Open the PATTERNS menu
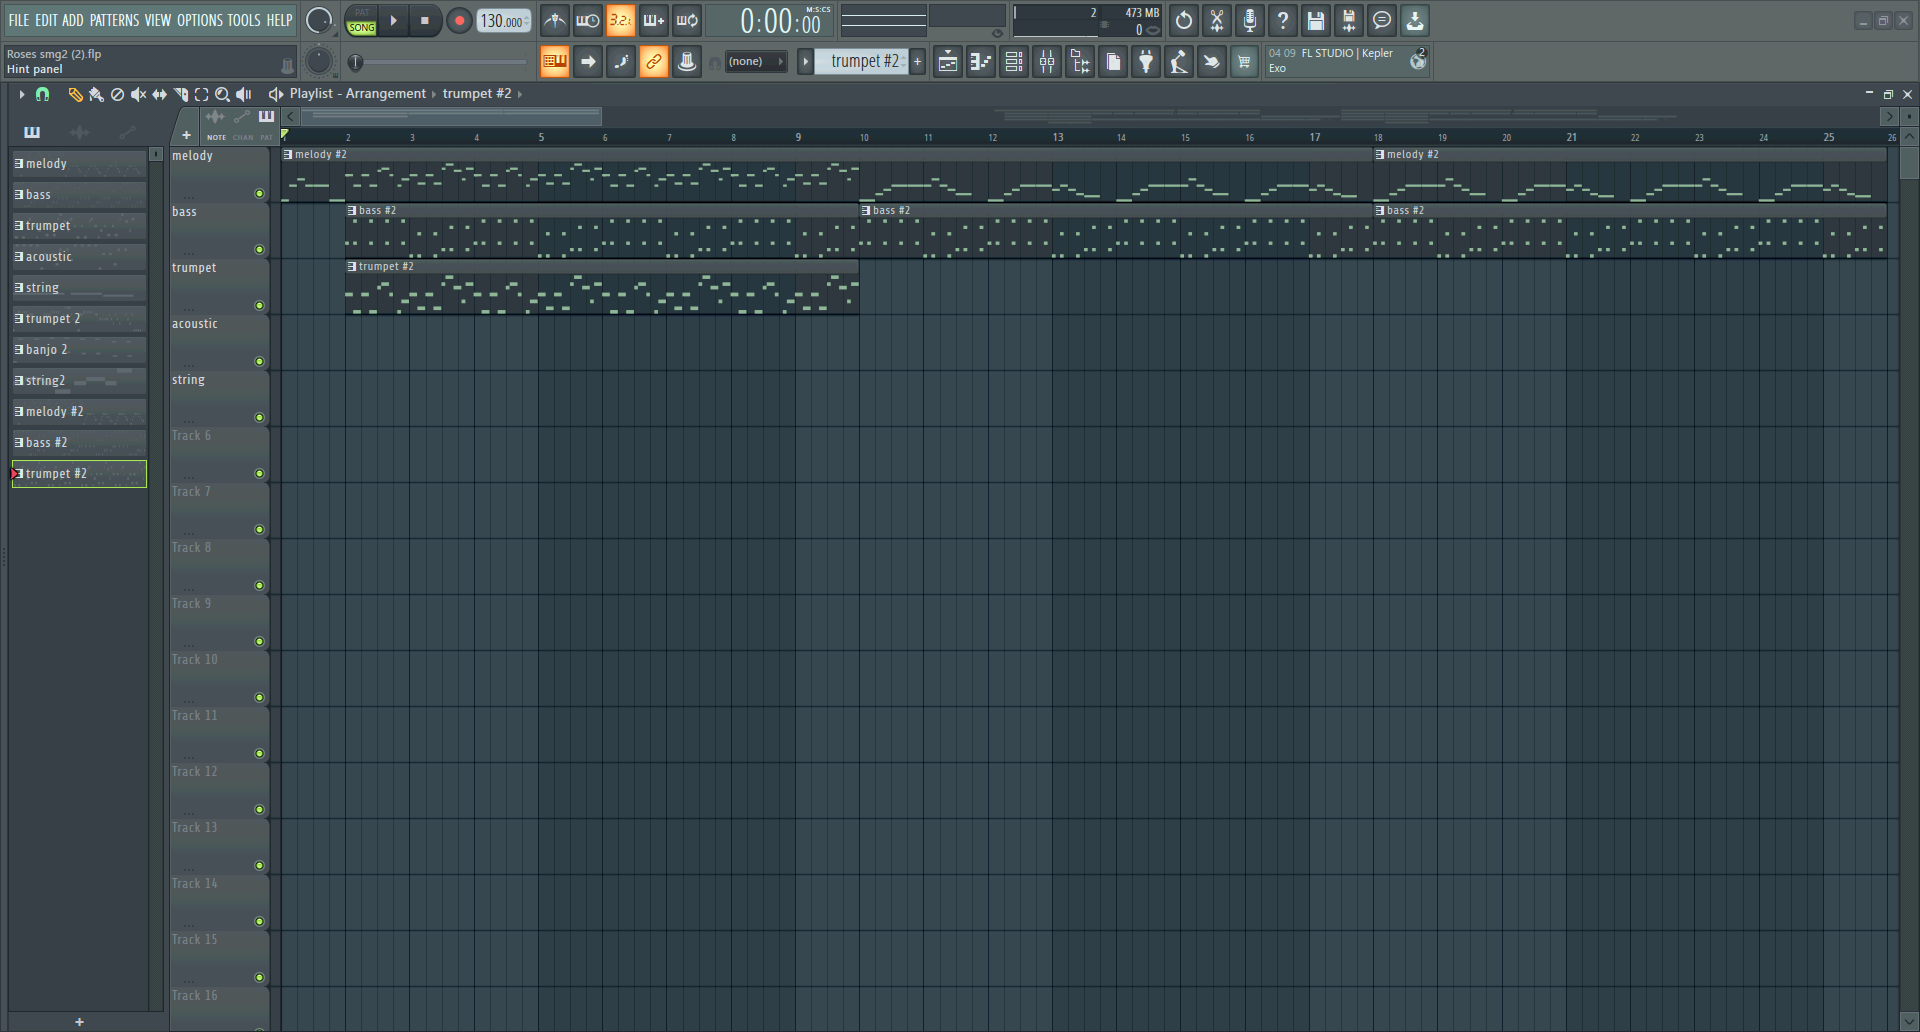This screenshot has width=1920, height=1032. coord(114,20)
